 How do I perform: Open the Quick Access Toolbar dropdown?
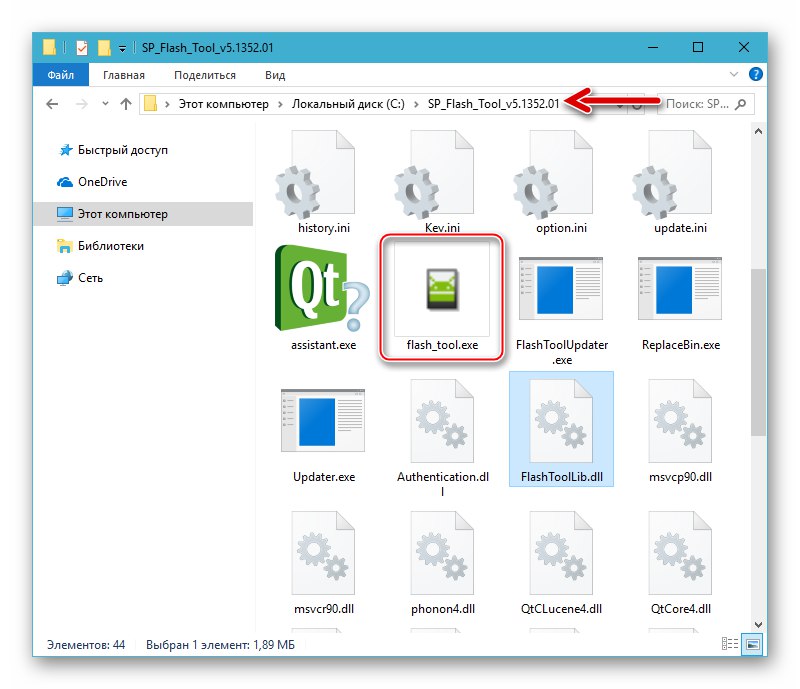(x=122, y=46)
